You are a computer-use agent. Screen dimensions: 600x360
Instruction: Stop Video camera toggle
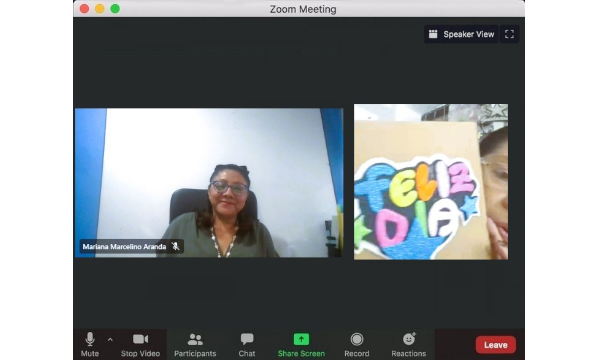click(140, 344)
